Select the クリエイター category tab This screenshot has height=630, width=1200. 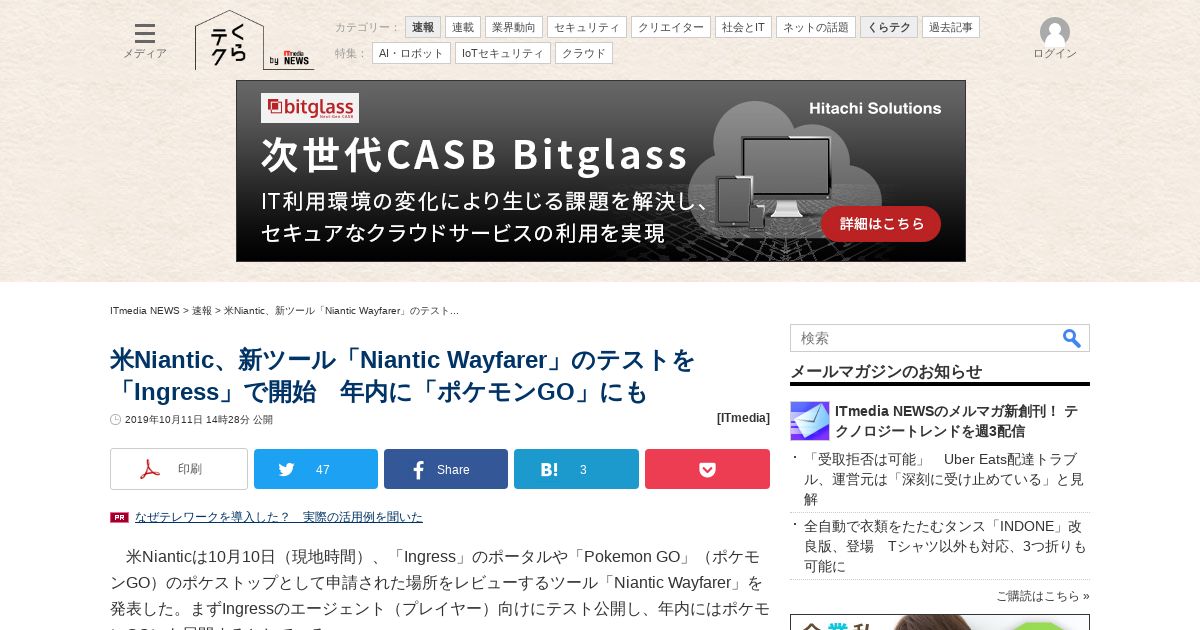671,27
